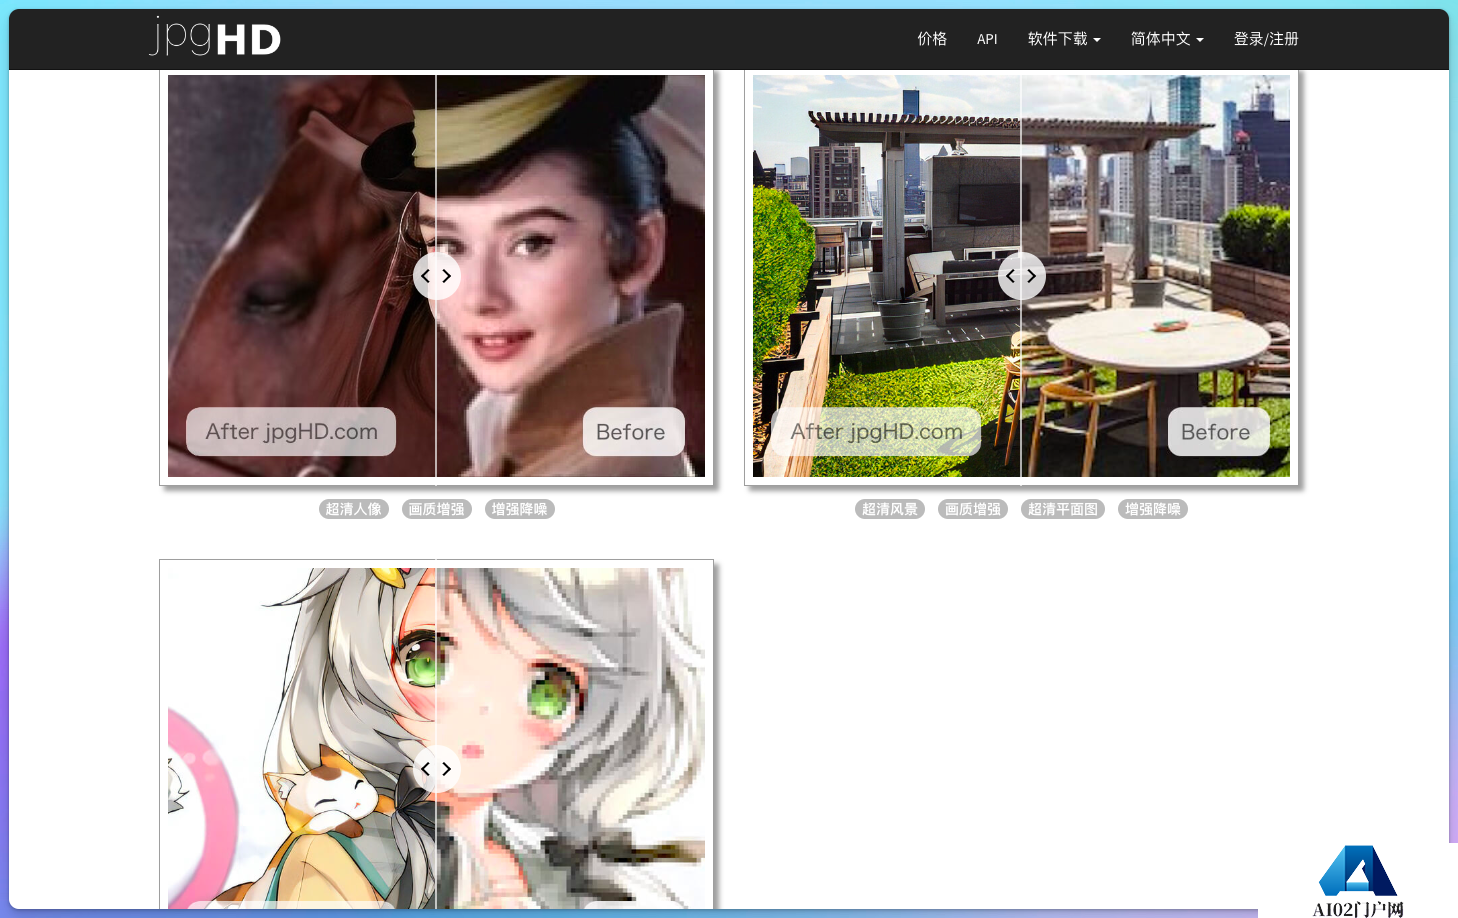Click 增强降噪 tag under rooftop image

click(1153, 509)
